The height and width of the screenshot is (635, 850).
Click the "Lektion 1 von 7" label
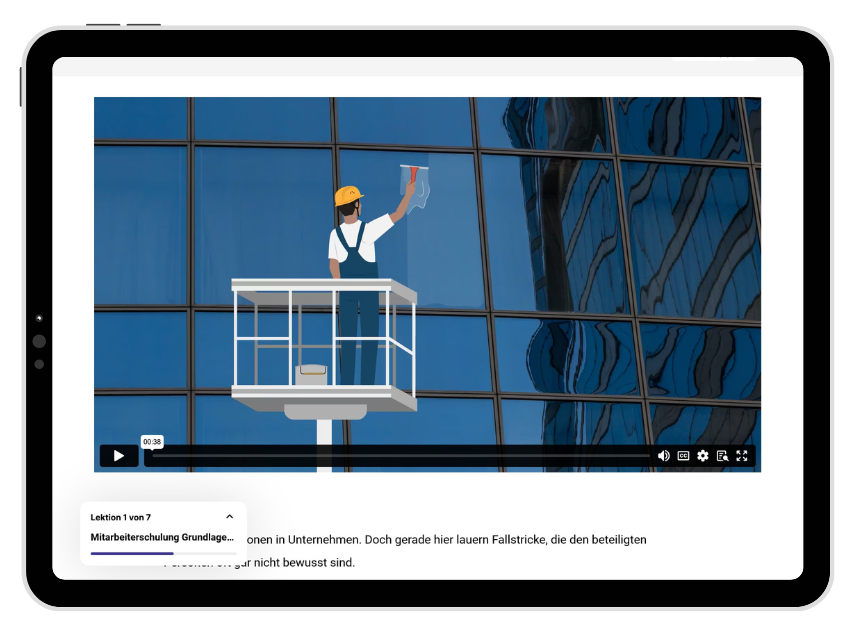click(x=121, y=517)
